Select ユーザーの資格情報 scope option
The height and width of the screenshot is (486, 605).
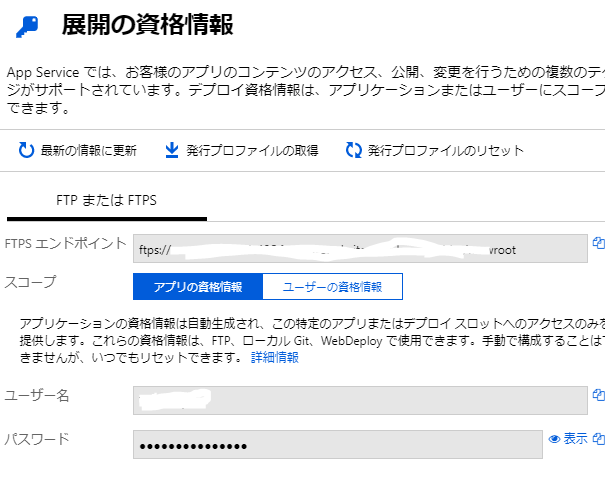(333, 287)
